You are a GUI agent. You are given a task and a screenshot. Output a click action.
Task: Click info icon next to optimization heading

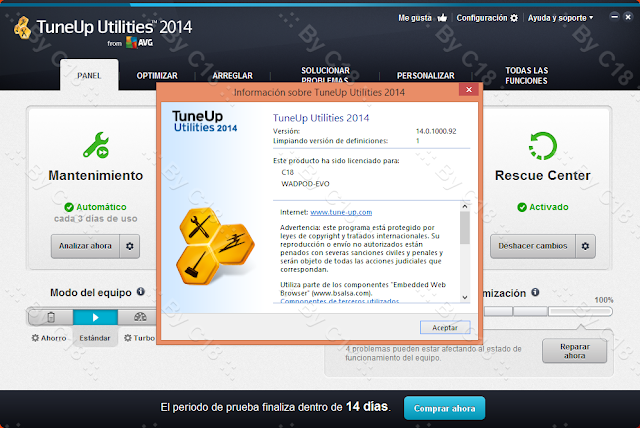click(x=535, y=292)
